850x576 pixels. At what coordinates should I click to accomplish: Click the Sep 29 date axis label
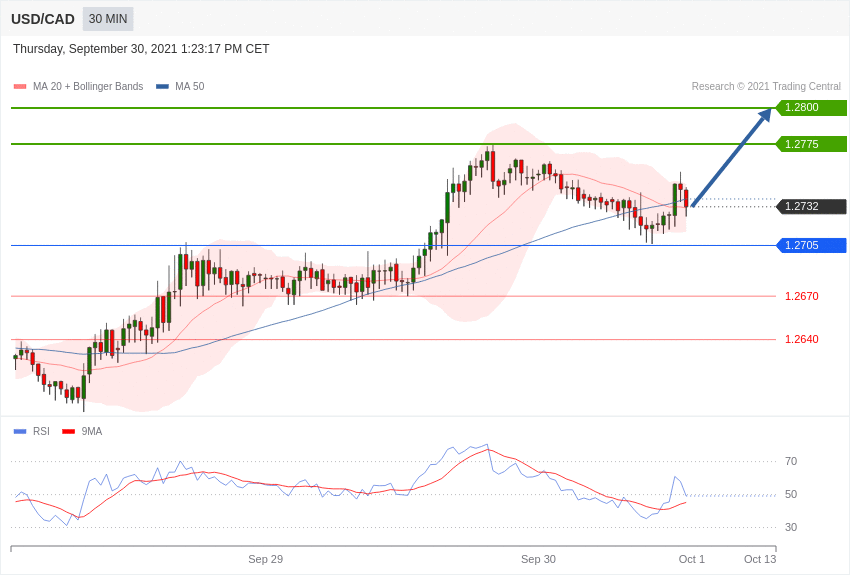click(266, 559)
